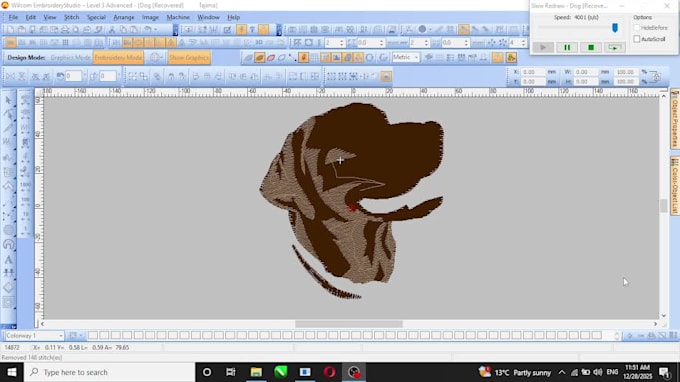This screenshot has height=382, width=680.
Task: Open the Special menu
Action: pos(96,17)
